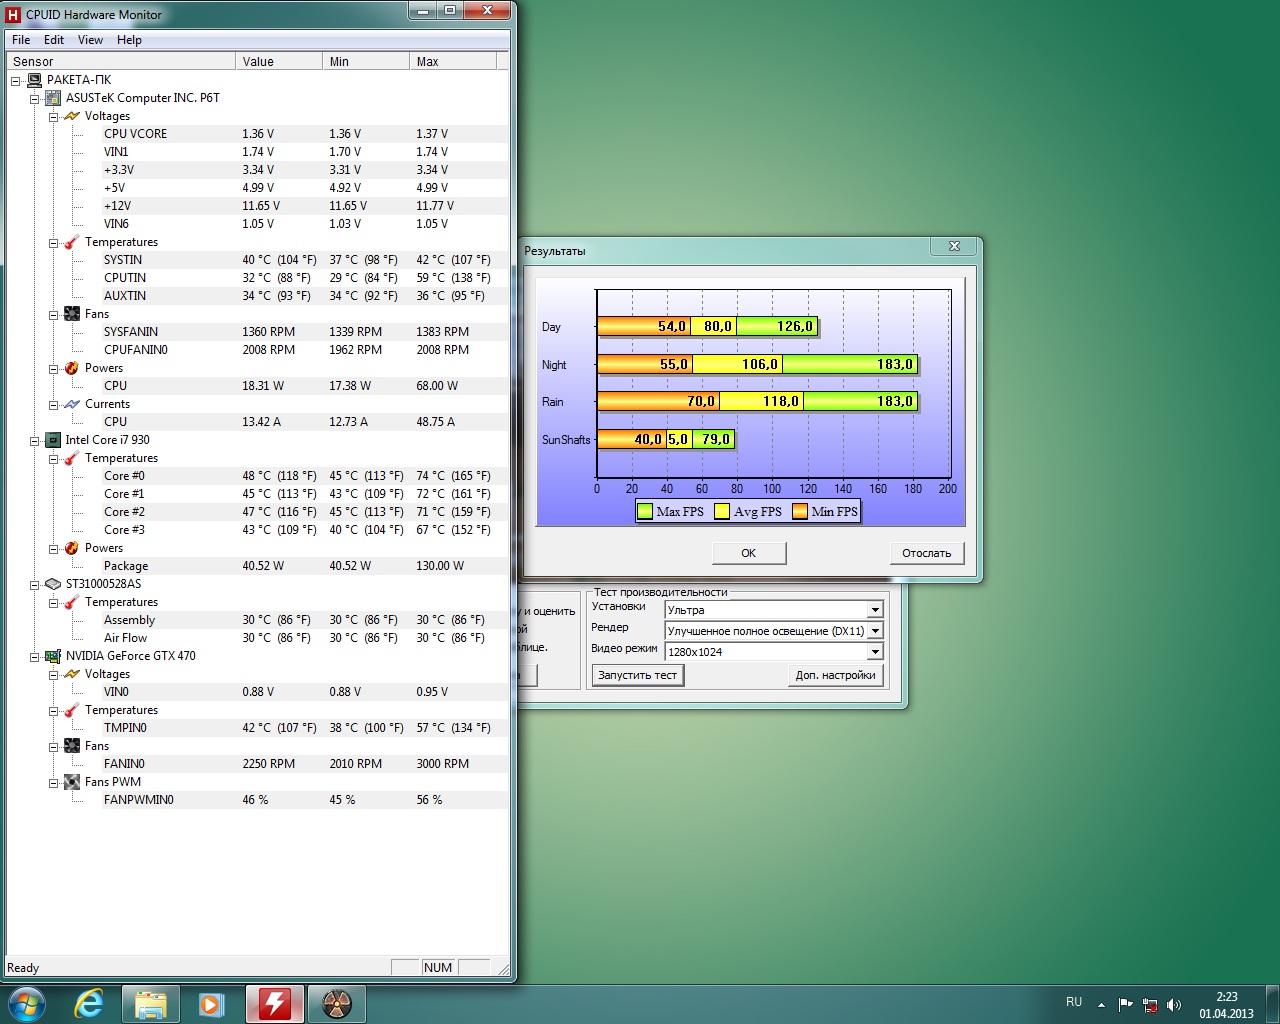Collapse the Intel Core i7 930 node
Image resolution: width=1280 pixels, height=1024 pixels.
coord(35,440)
